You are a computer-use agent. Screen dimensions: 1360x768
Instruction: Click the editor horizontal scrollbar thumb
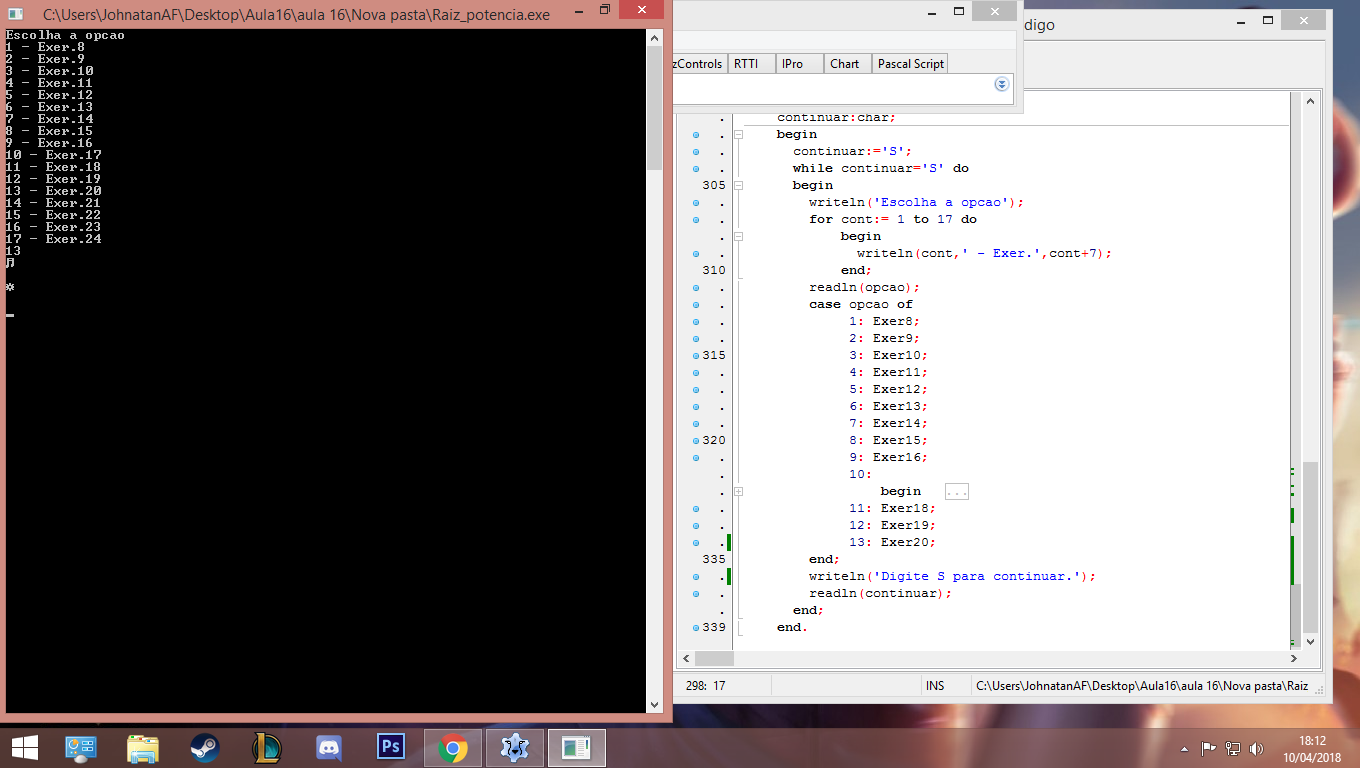coord(714,658)
